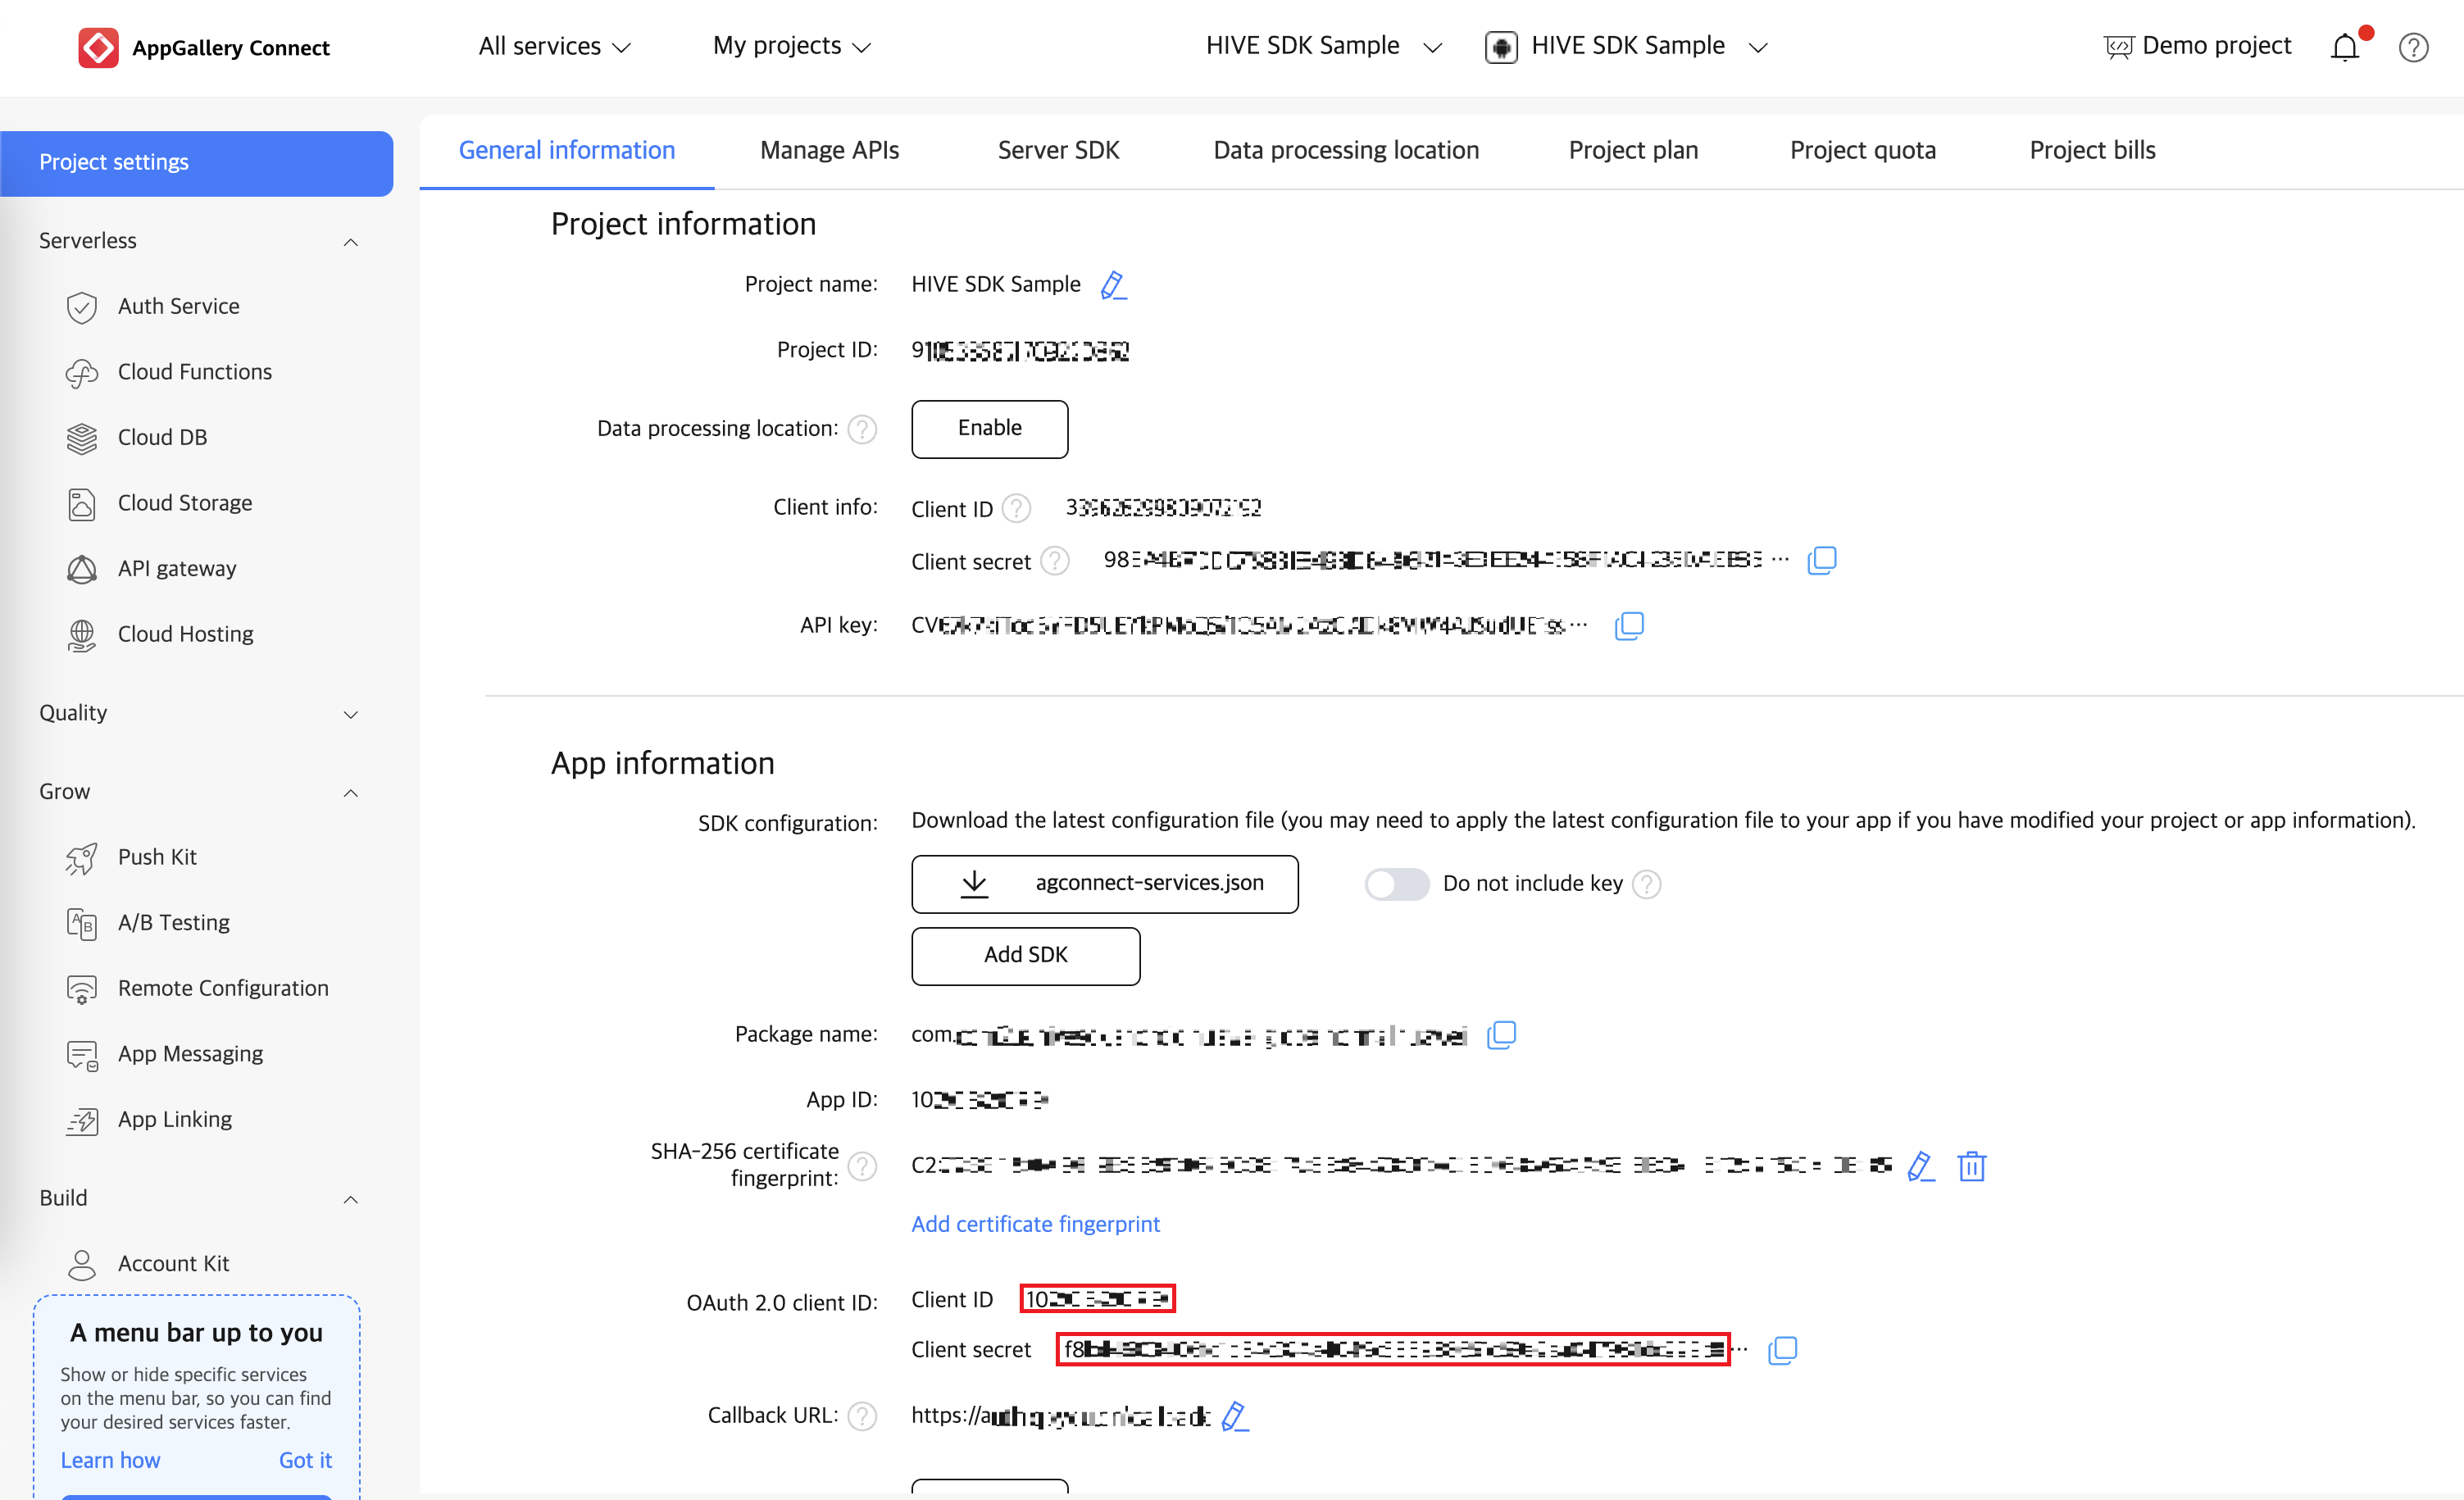Click Add certificate fingerprint link
Screen dimensions: 2464x1500
tap(1035, 1224)
